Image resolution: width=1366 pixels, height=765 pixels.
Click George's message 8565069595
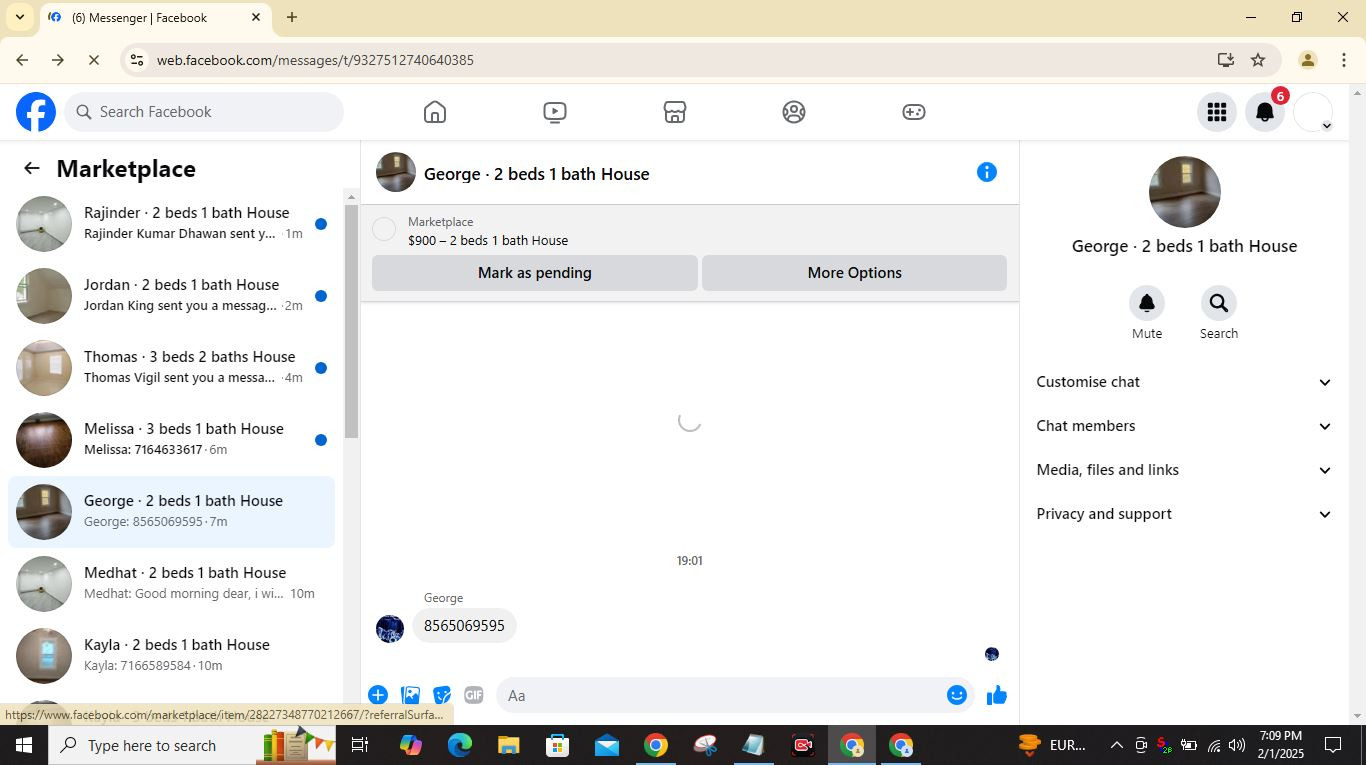[x=464, y=626]
